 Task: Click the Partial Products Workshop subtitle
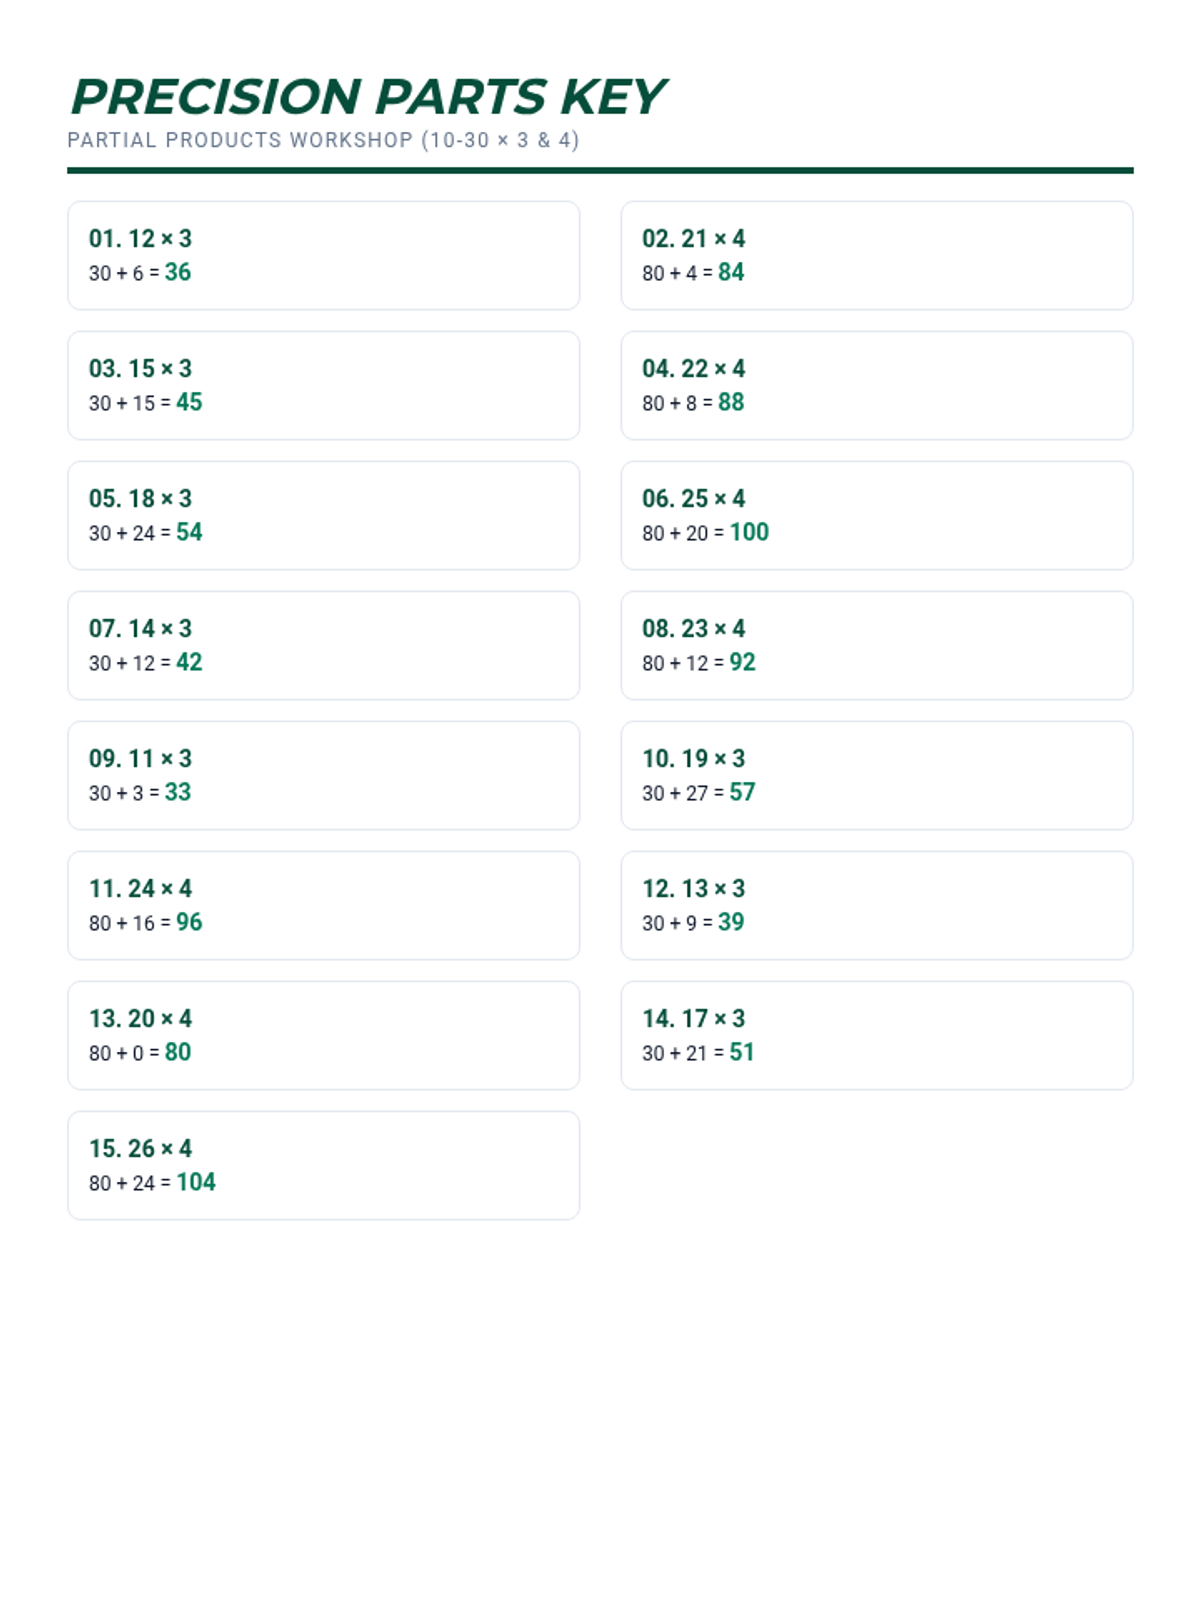323,140
